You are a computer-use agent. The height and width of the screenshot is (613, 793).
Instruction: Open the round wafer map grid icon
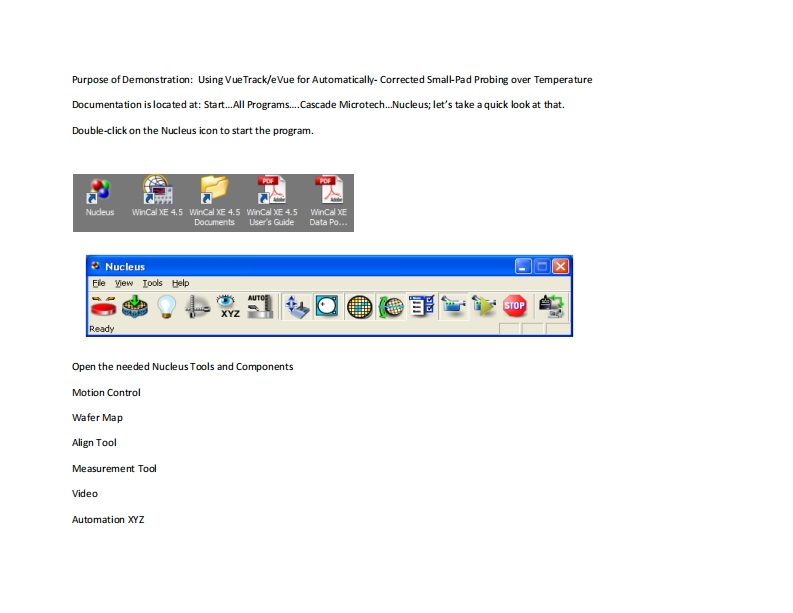click(359, 307)
